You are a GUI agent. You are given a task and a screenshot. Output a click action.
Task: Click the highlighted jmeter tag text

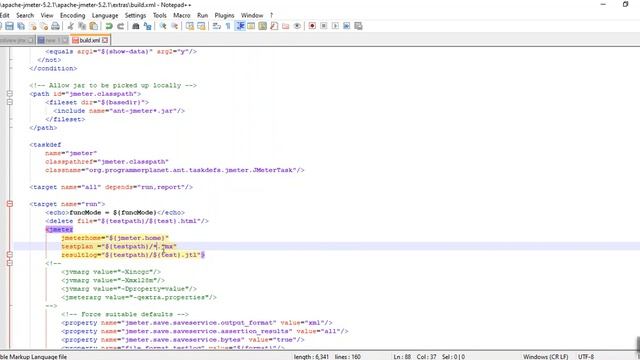(x=59, y=229)
